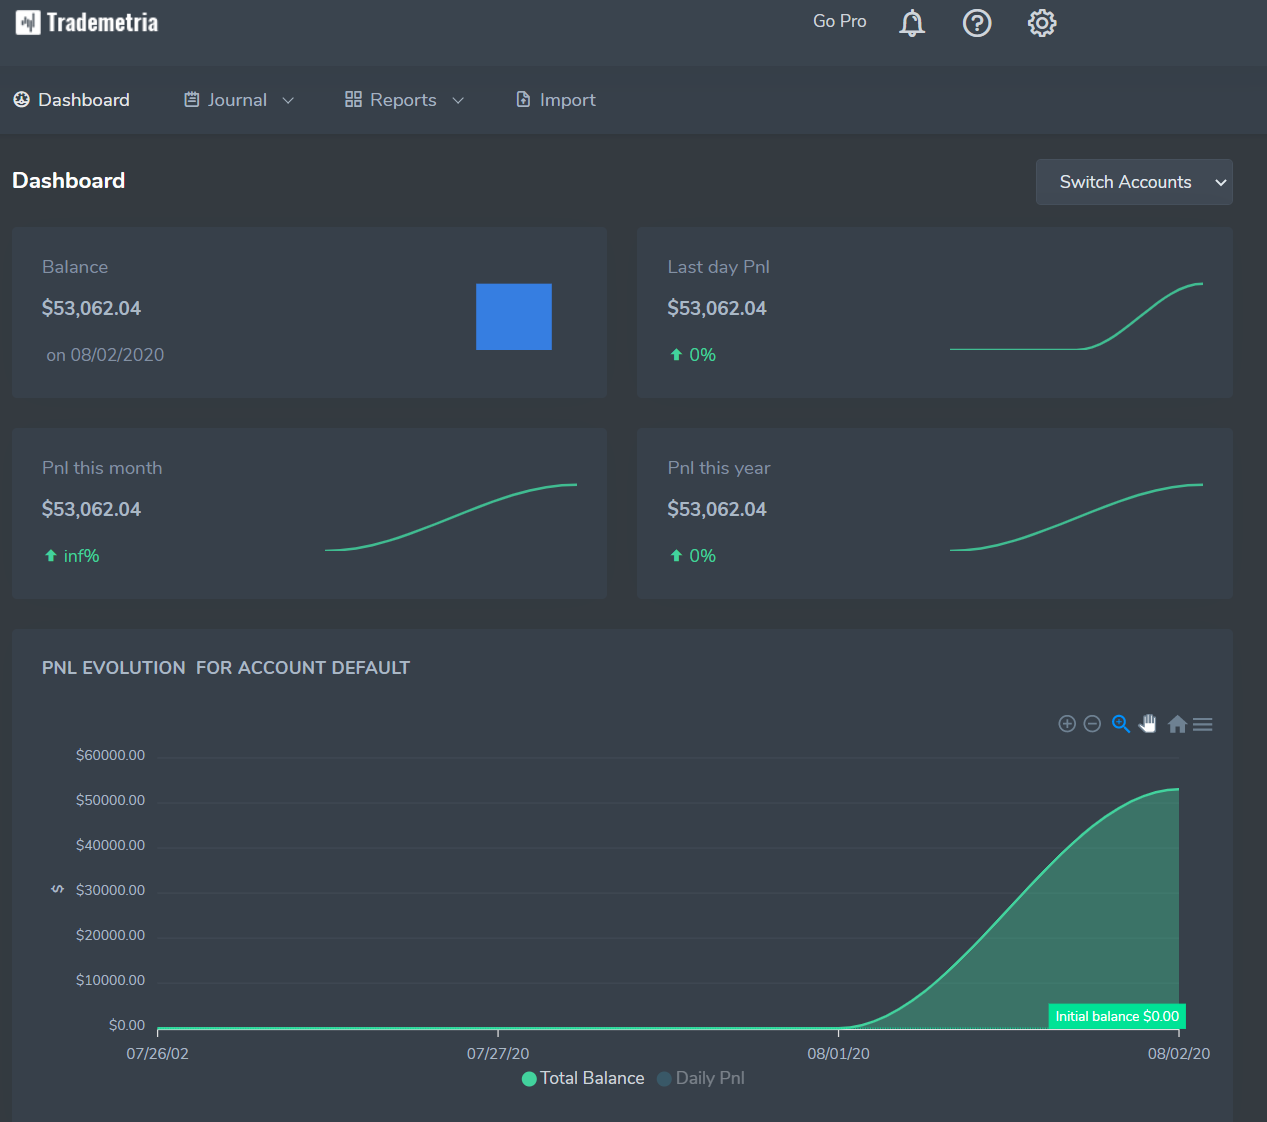Expand the Reports dropdown menu
The width and height of the screenshot is (1267, 1122).
click(404, 100)
